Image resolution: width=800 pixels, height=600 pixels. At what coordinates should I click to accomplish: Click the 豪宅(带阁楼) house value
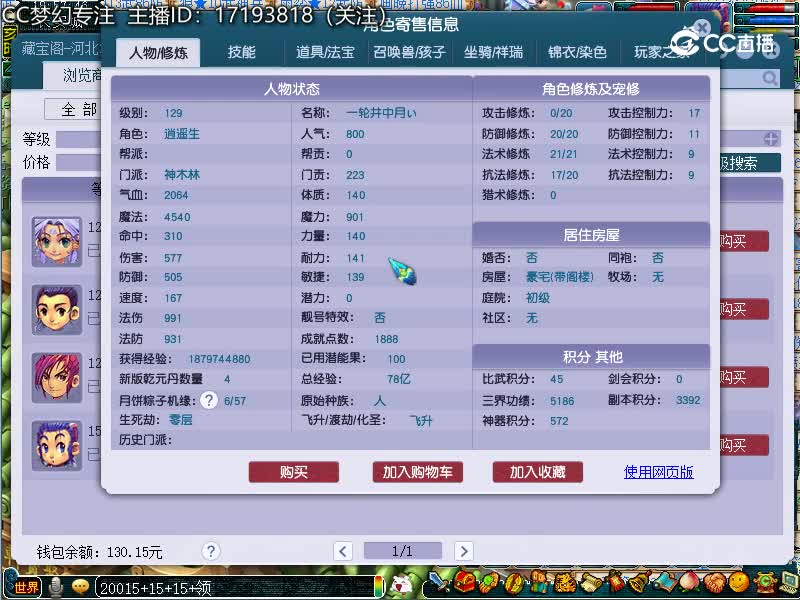(x=560, y=277)
